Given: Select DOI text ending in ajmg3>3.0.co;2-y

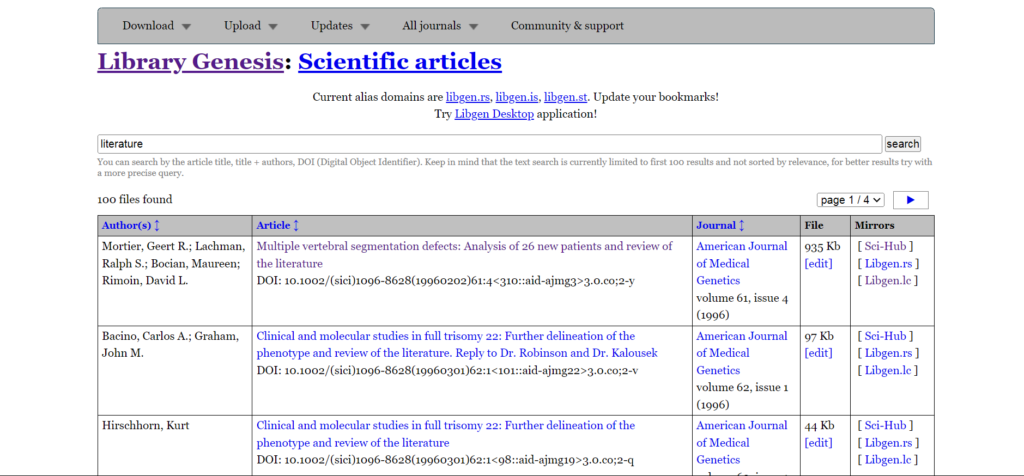Looking at the screenshot, I should pos(445,281).
